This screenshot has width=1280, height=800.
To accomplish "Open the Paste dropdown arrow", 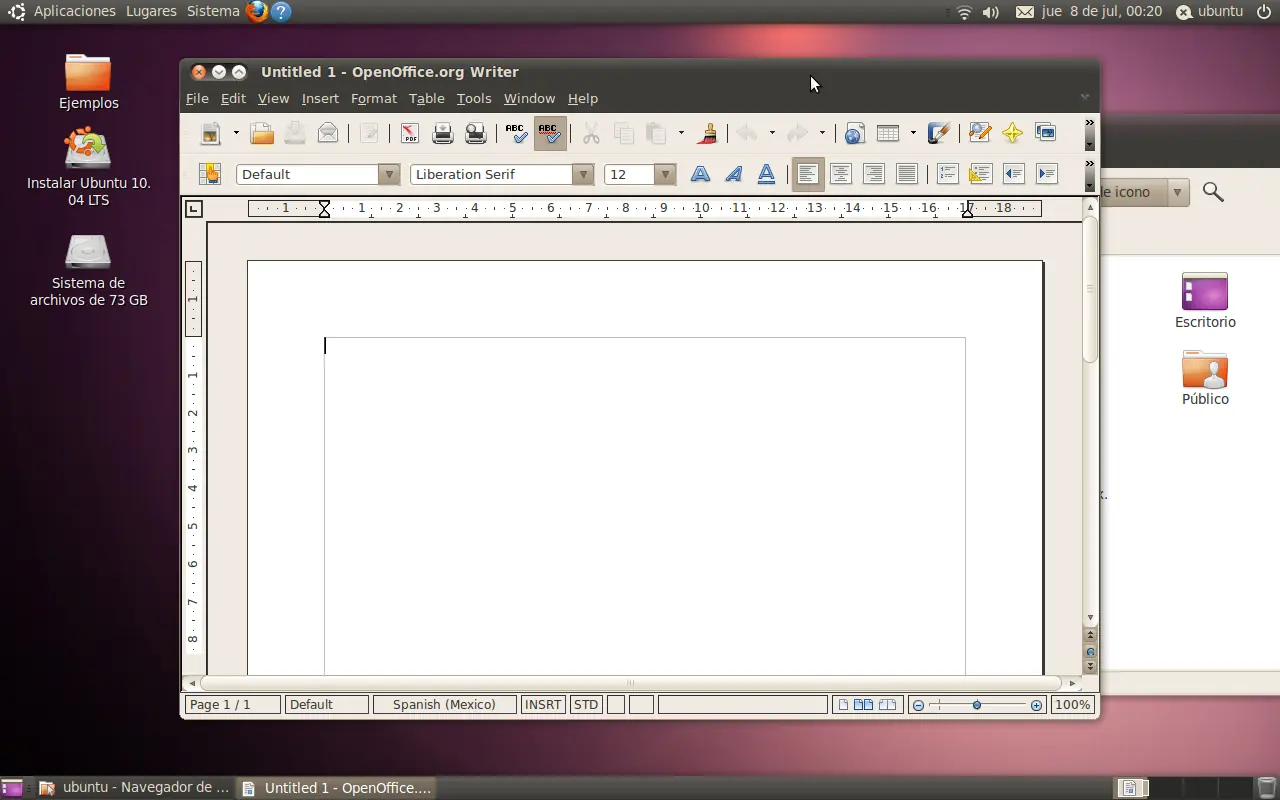I will [681, 133].
